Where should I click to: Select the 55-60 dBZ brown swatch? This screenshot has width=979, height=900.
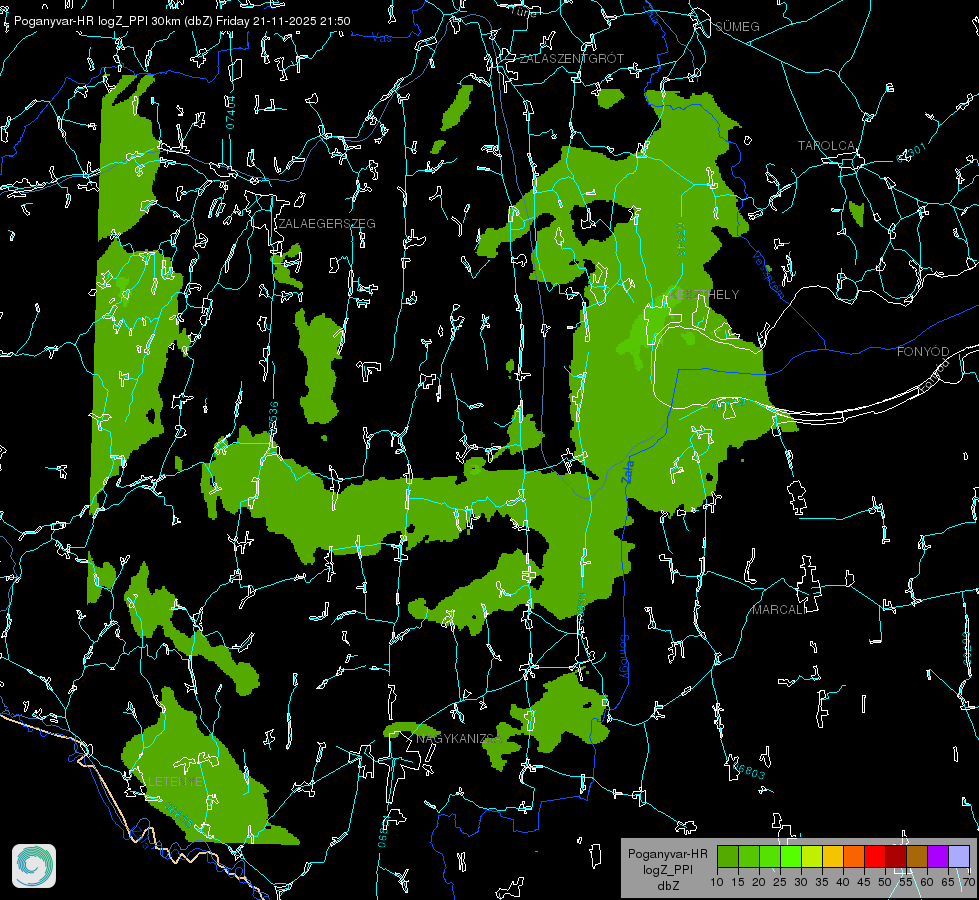917,856
